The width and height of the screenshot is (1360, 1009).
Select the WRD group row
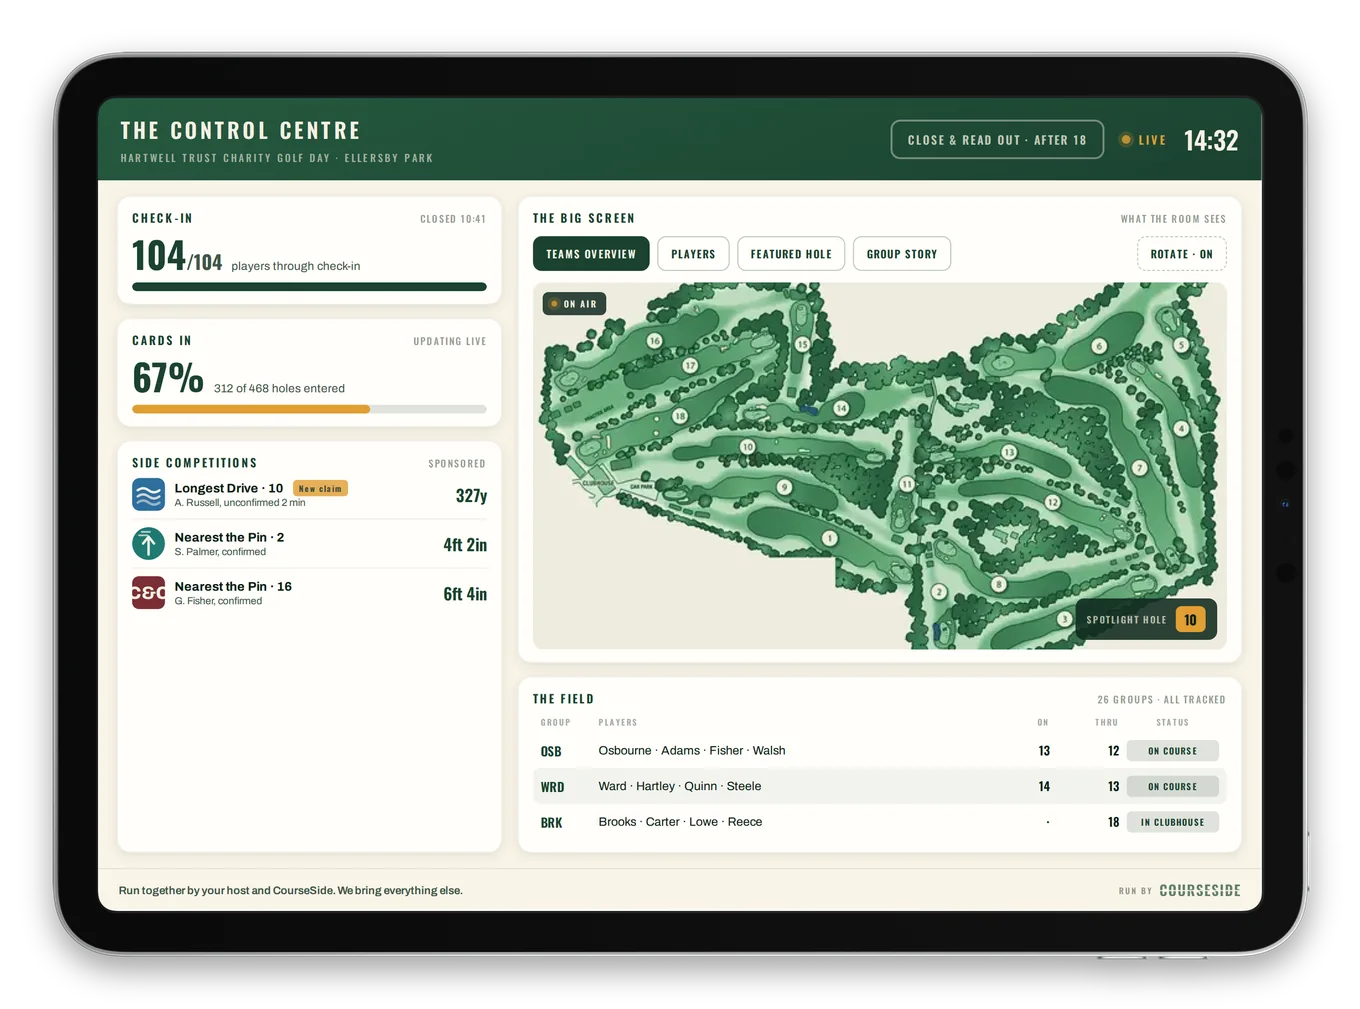[880, 786]
